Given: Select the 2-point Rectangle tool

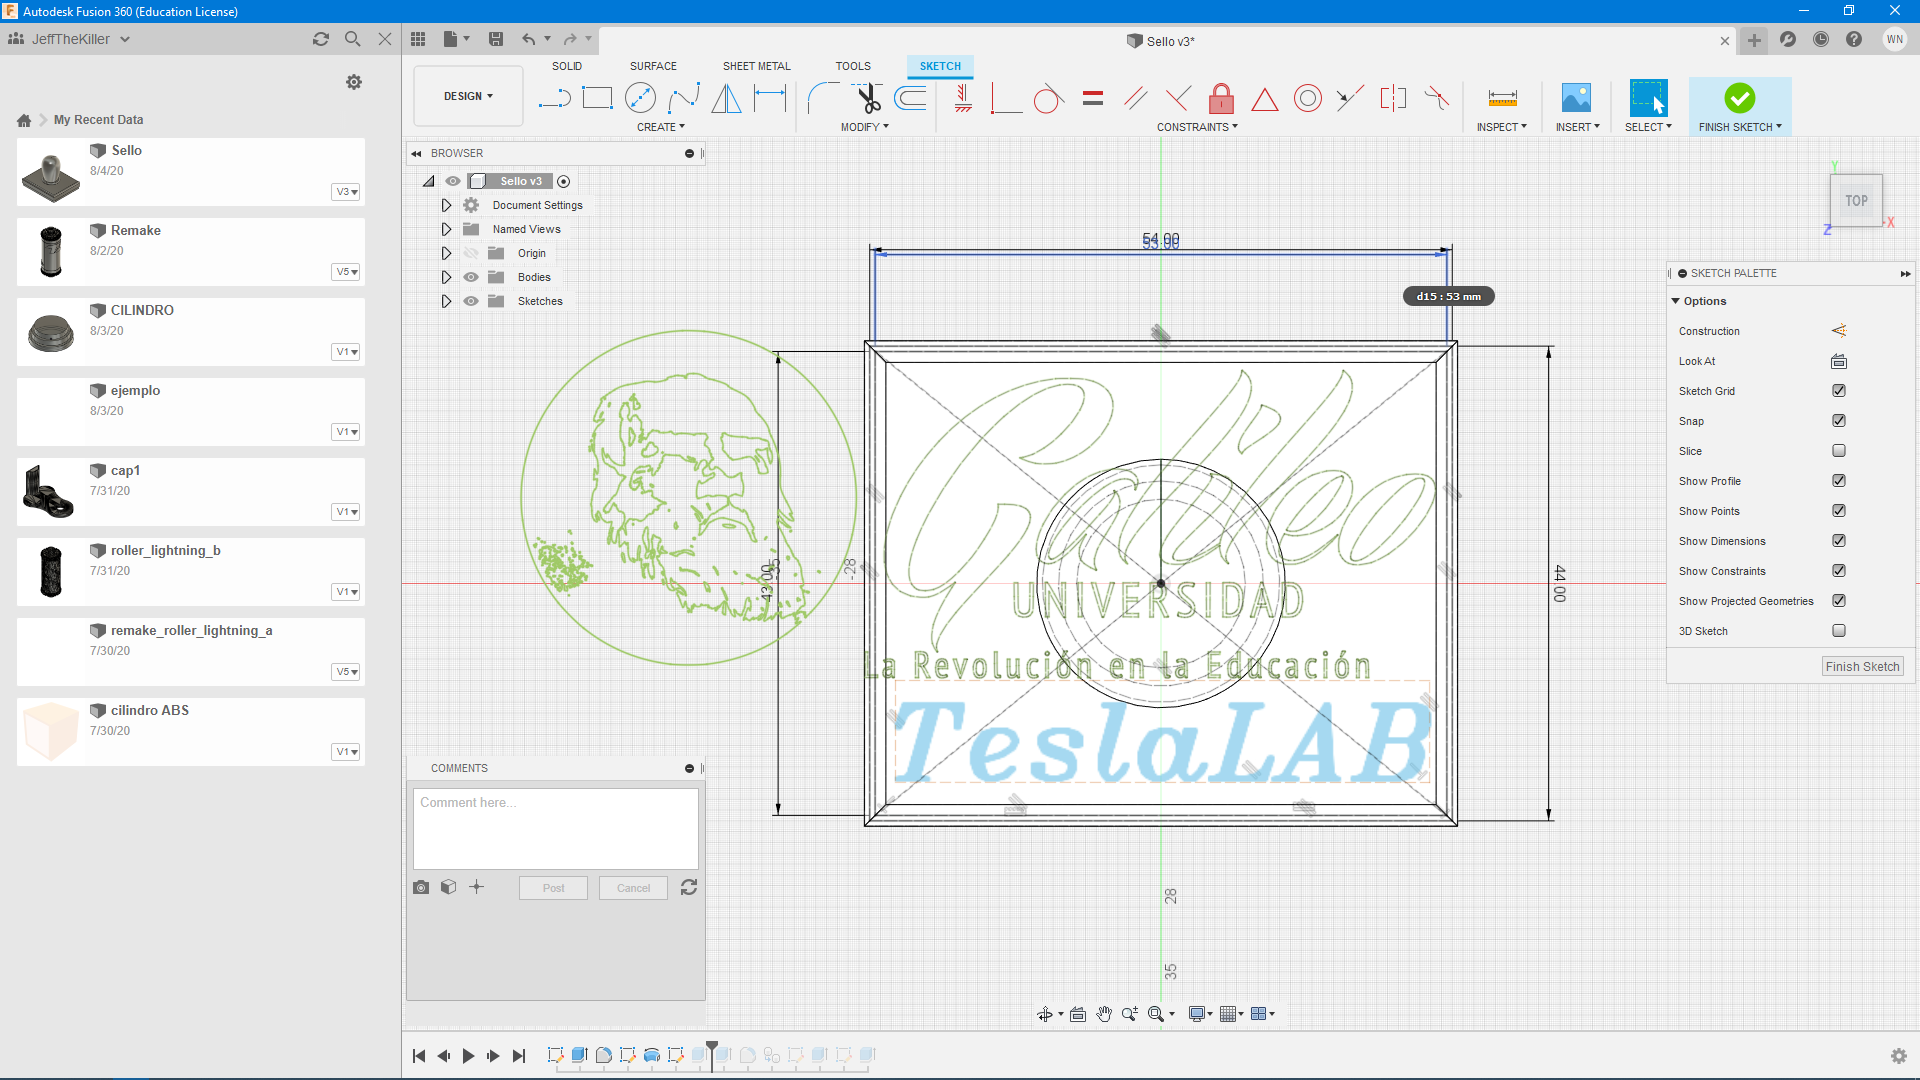Looking at the screenshot, I should click(597, 98).
